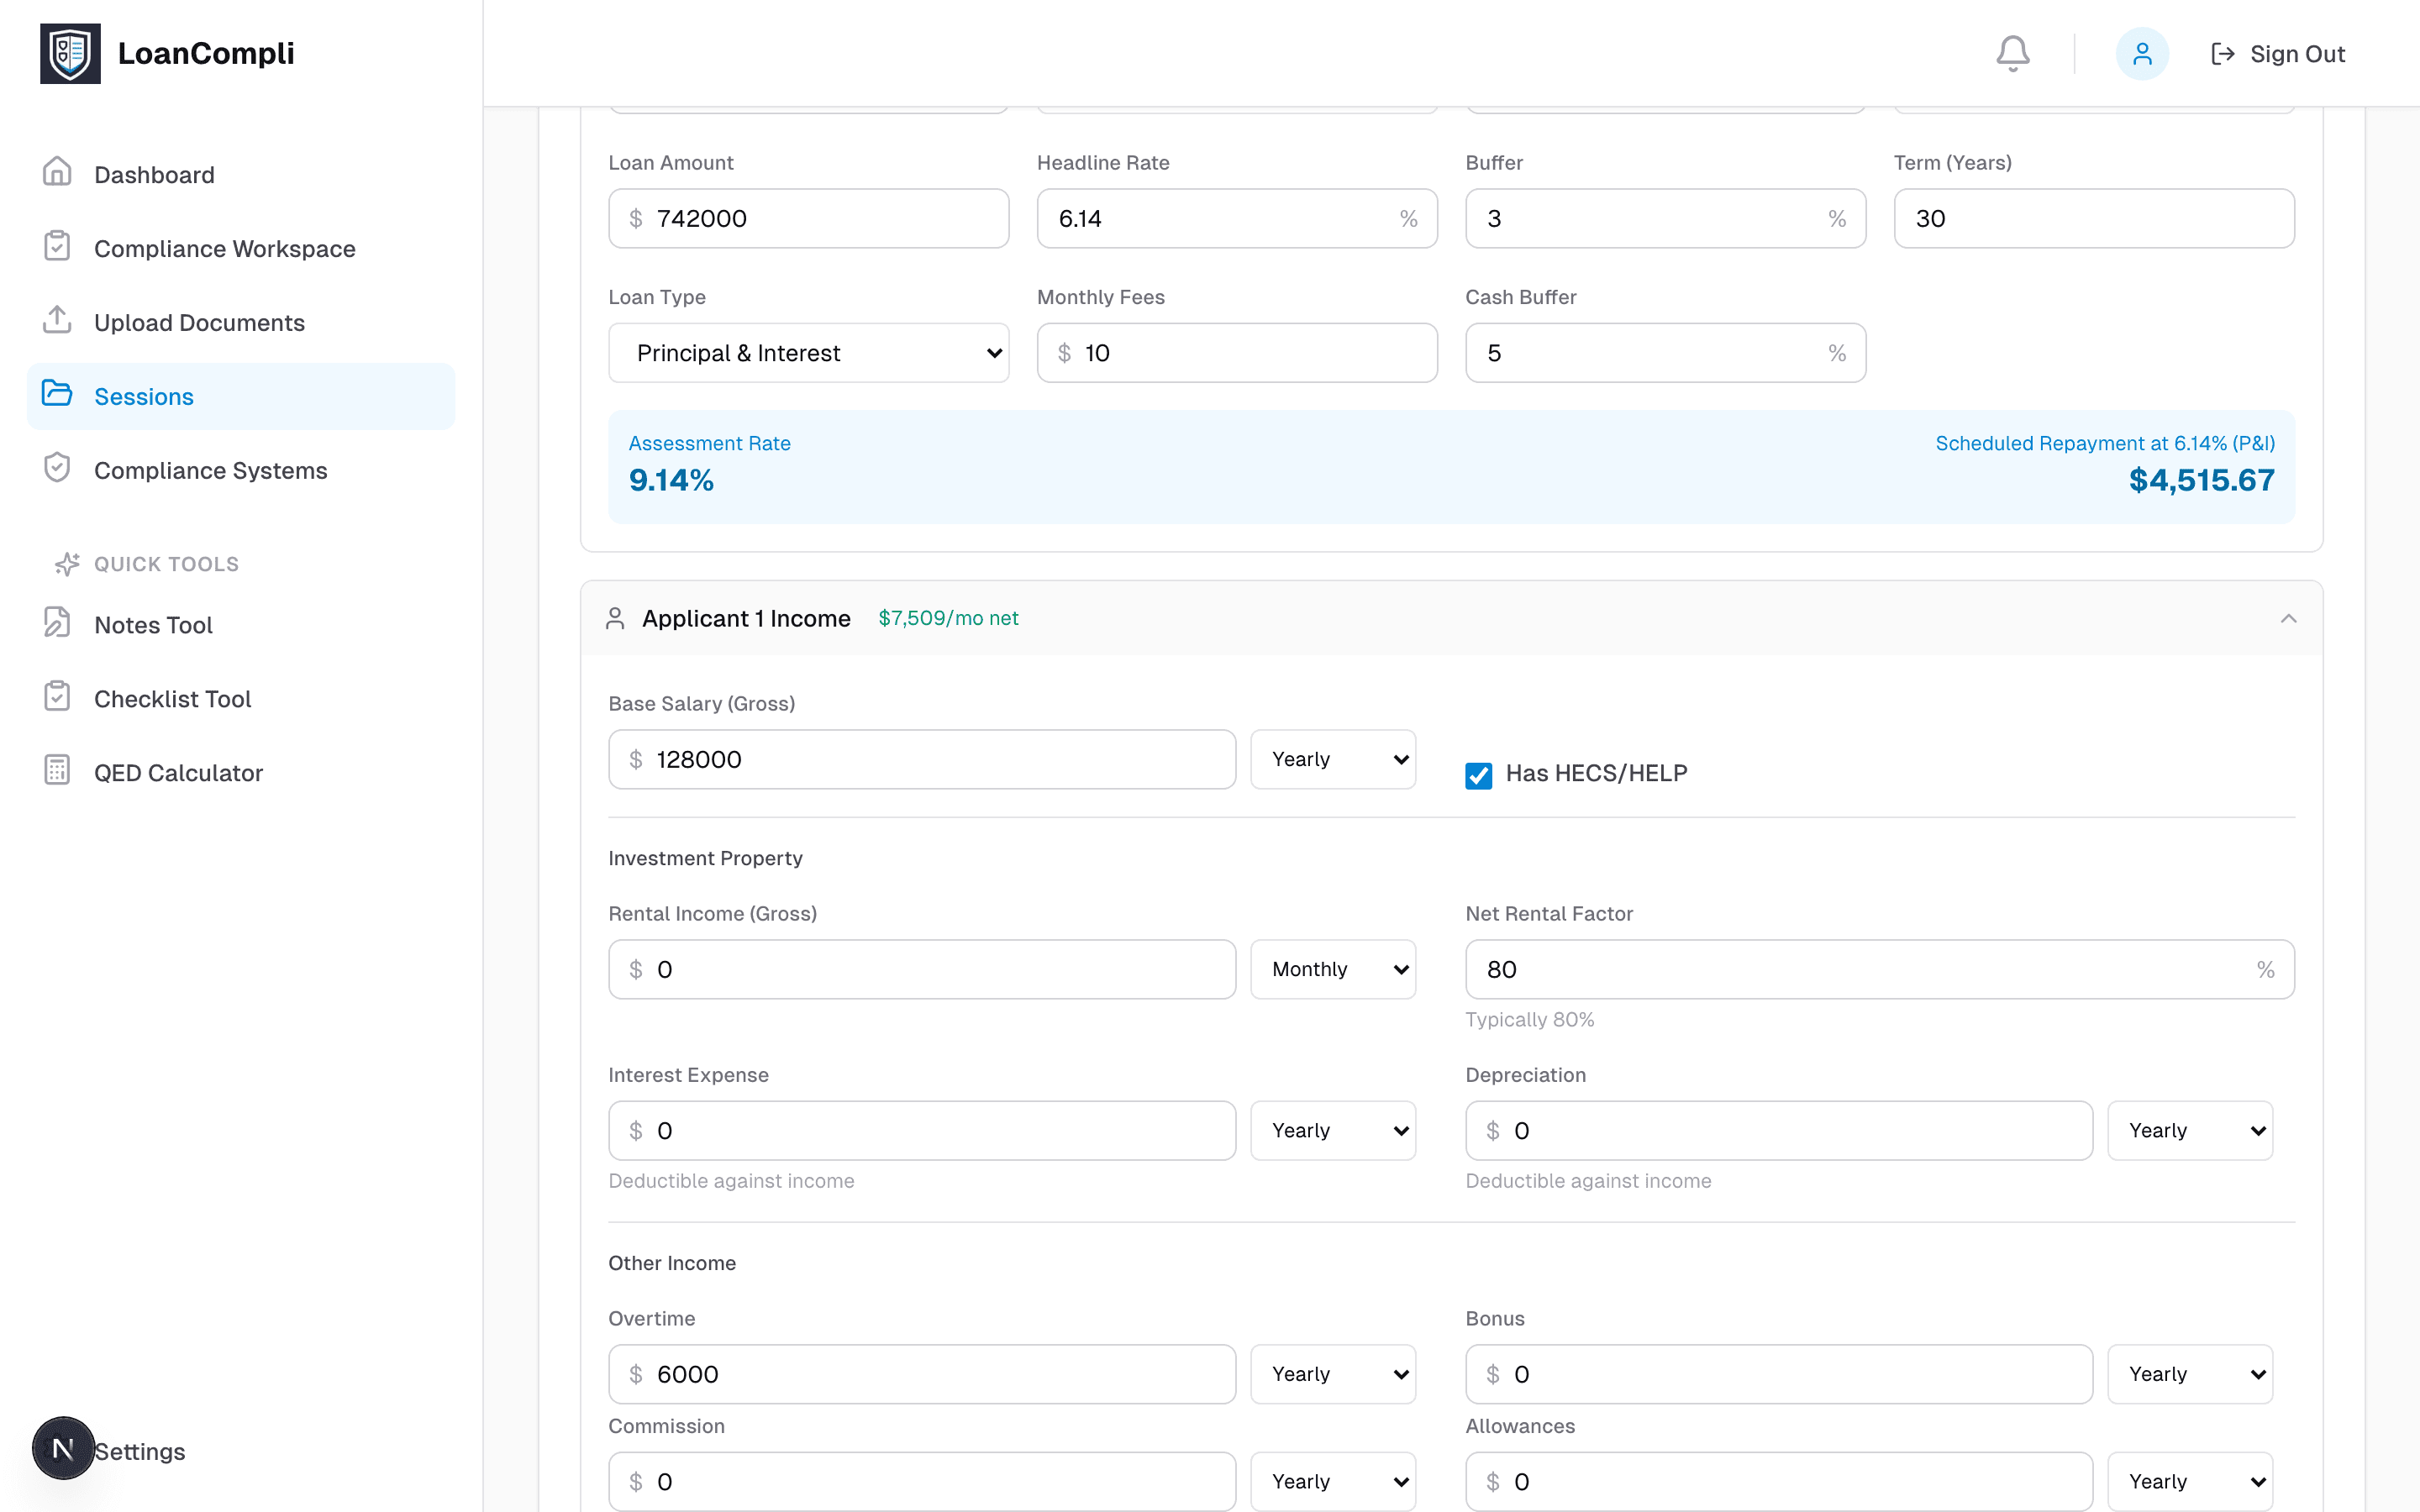
Task: Click the Notes Tool pencil icon
Action: tap(57, 622)
